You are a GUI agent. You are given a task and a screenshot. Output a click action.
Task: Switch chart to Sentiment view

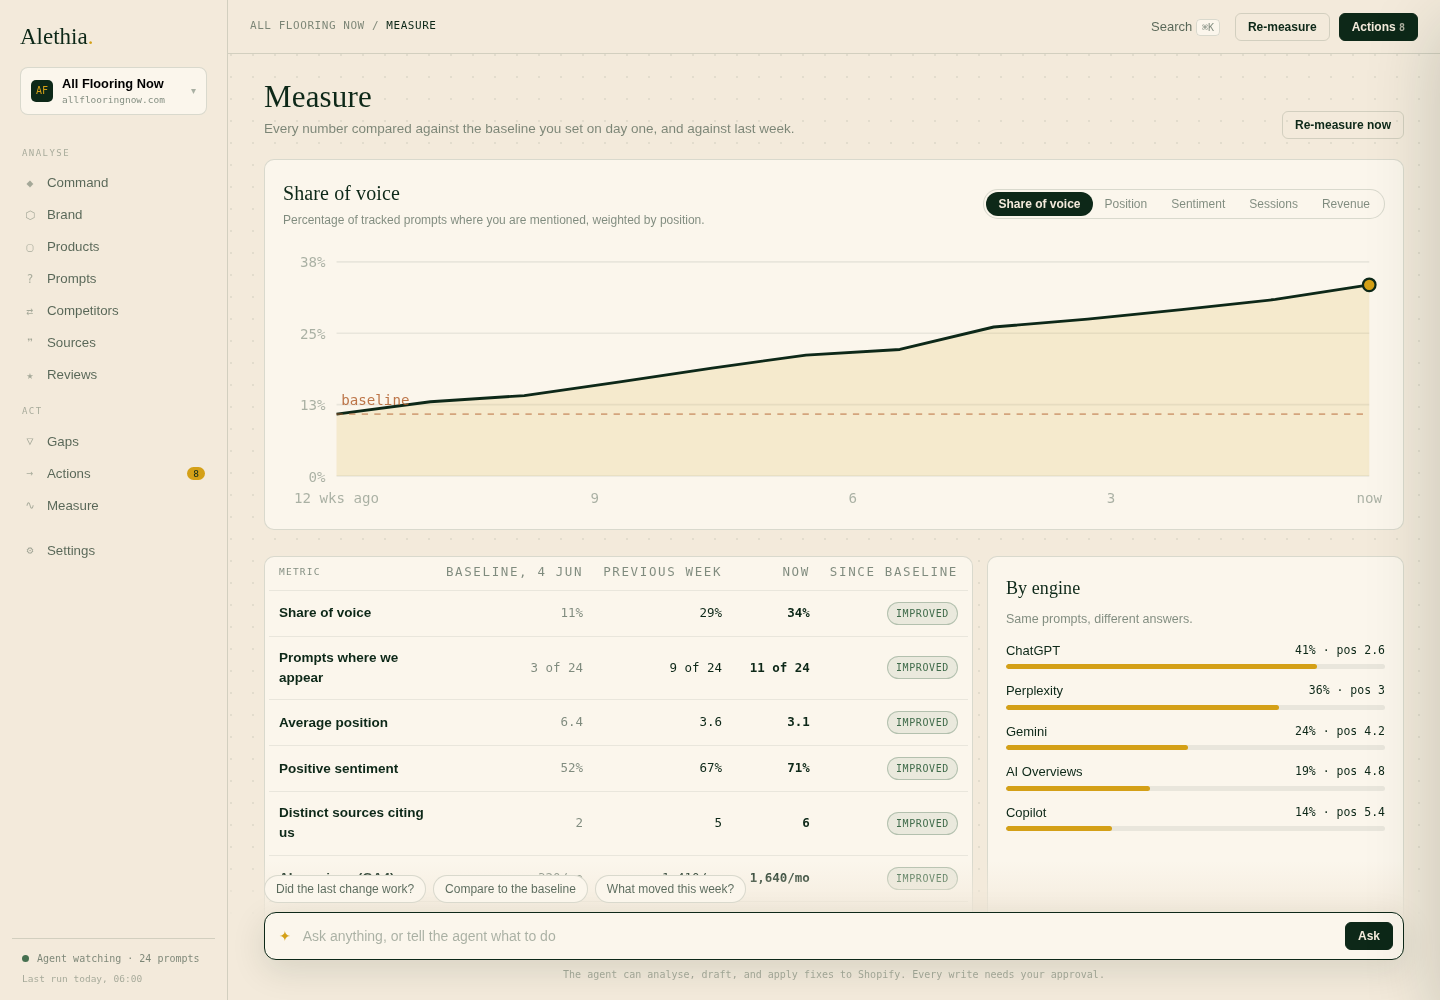[x=1198, y=204]
